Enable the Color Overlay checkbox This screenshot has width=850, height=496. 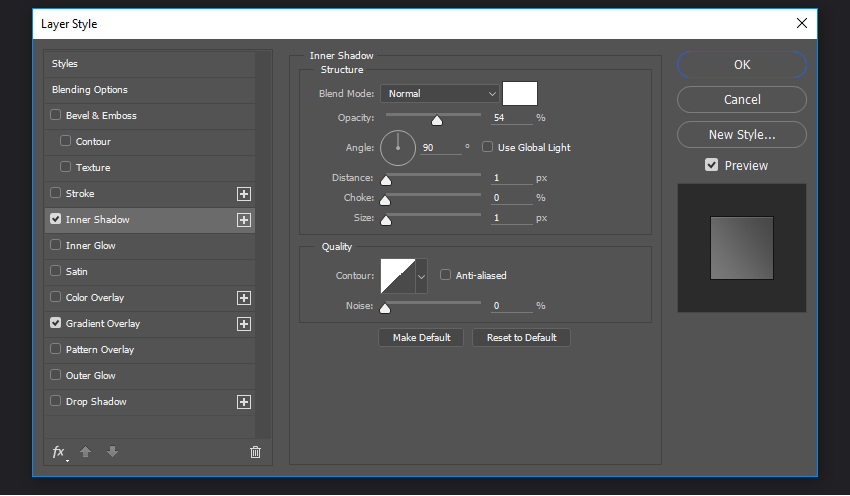(x=55, y=297)
